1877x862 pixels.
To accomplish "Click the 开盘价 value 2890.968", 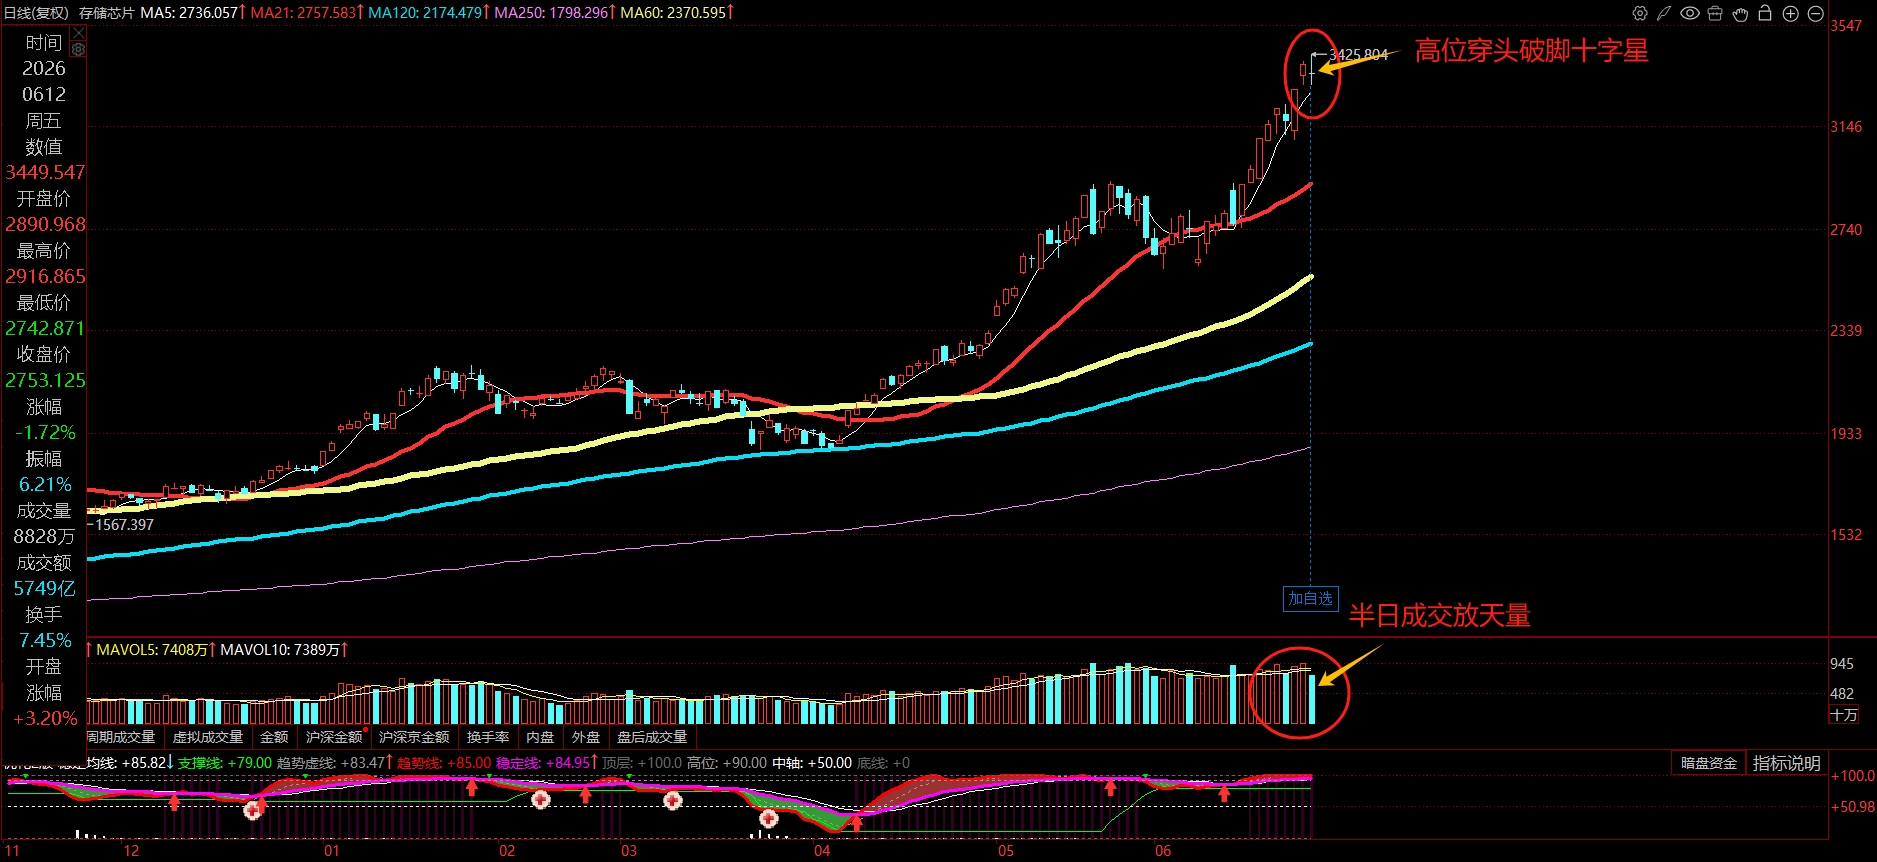I will 45,224.
